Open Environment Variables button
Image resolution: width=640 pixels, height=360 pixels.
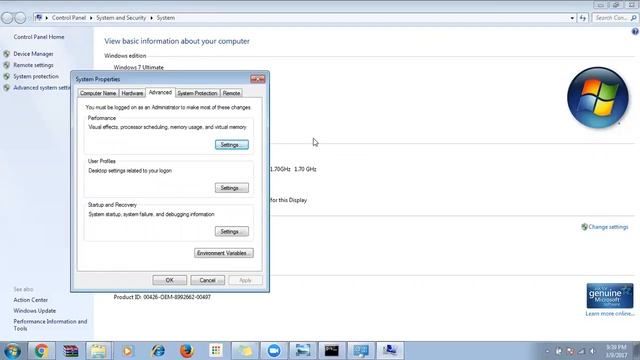tap(224, 253)
